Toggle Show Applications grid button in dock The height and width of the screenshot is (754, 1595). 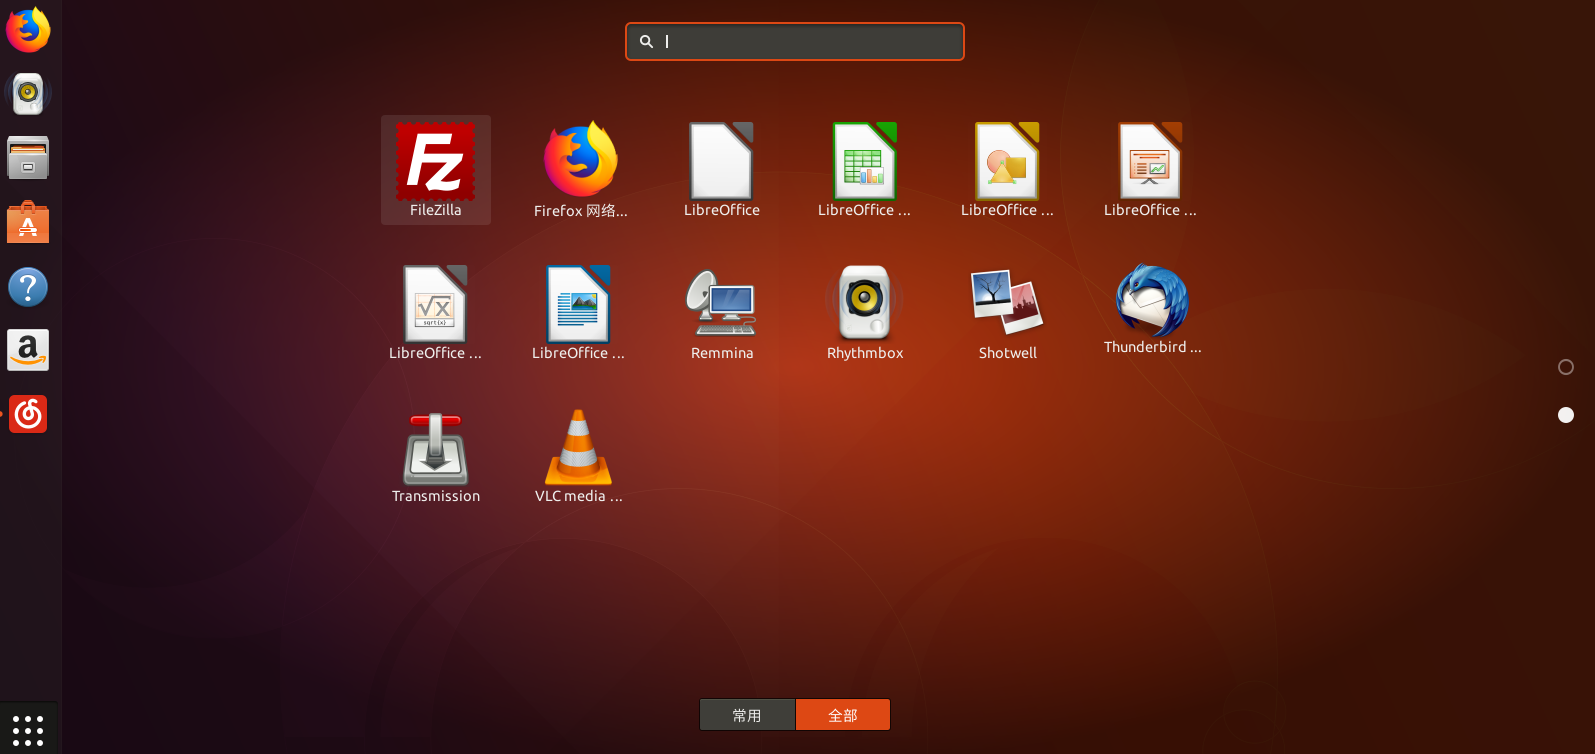coord(28,730)
